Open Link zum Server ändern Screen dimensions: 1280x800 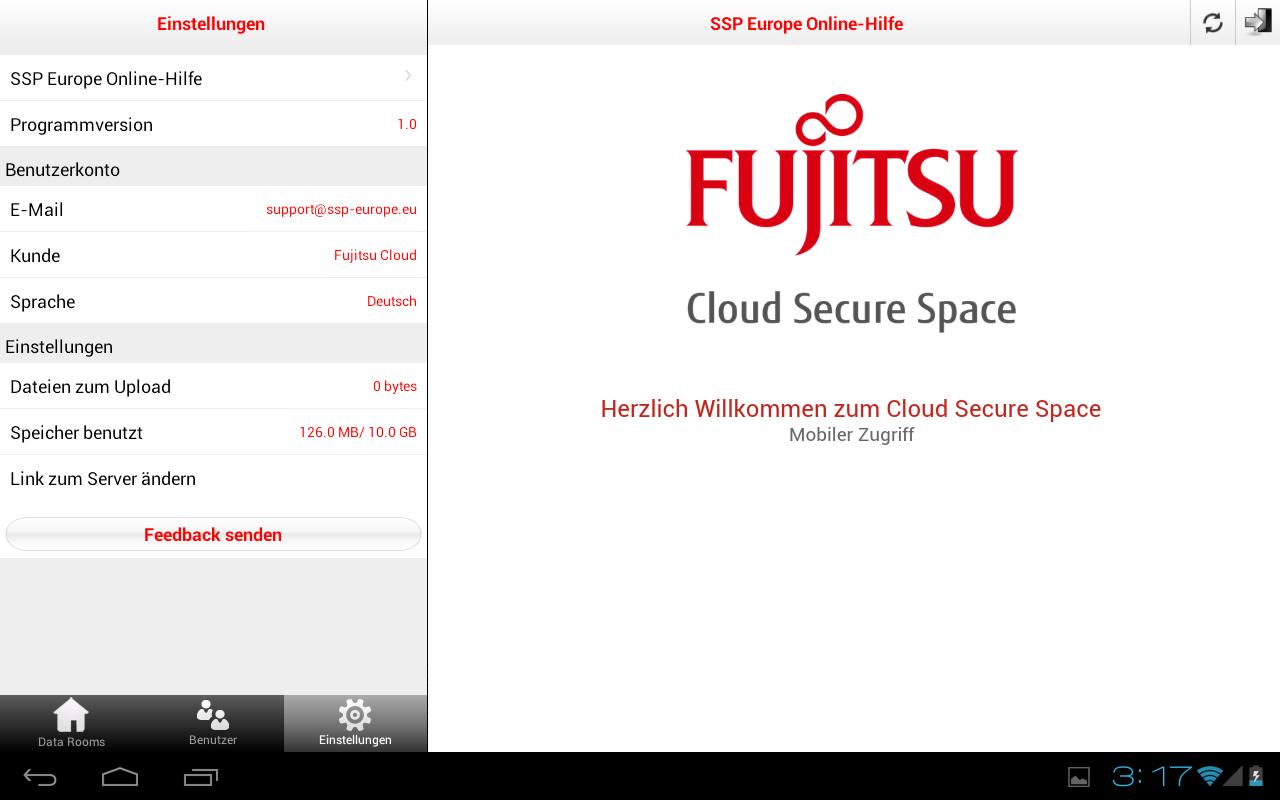(213, 478)
